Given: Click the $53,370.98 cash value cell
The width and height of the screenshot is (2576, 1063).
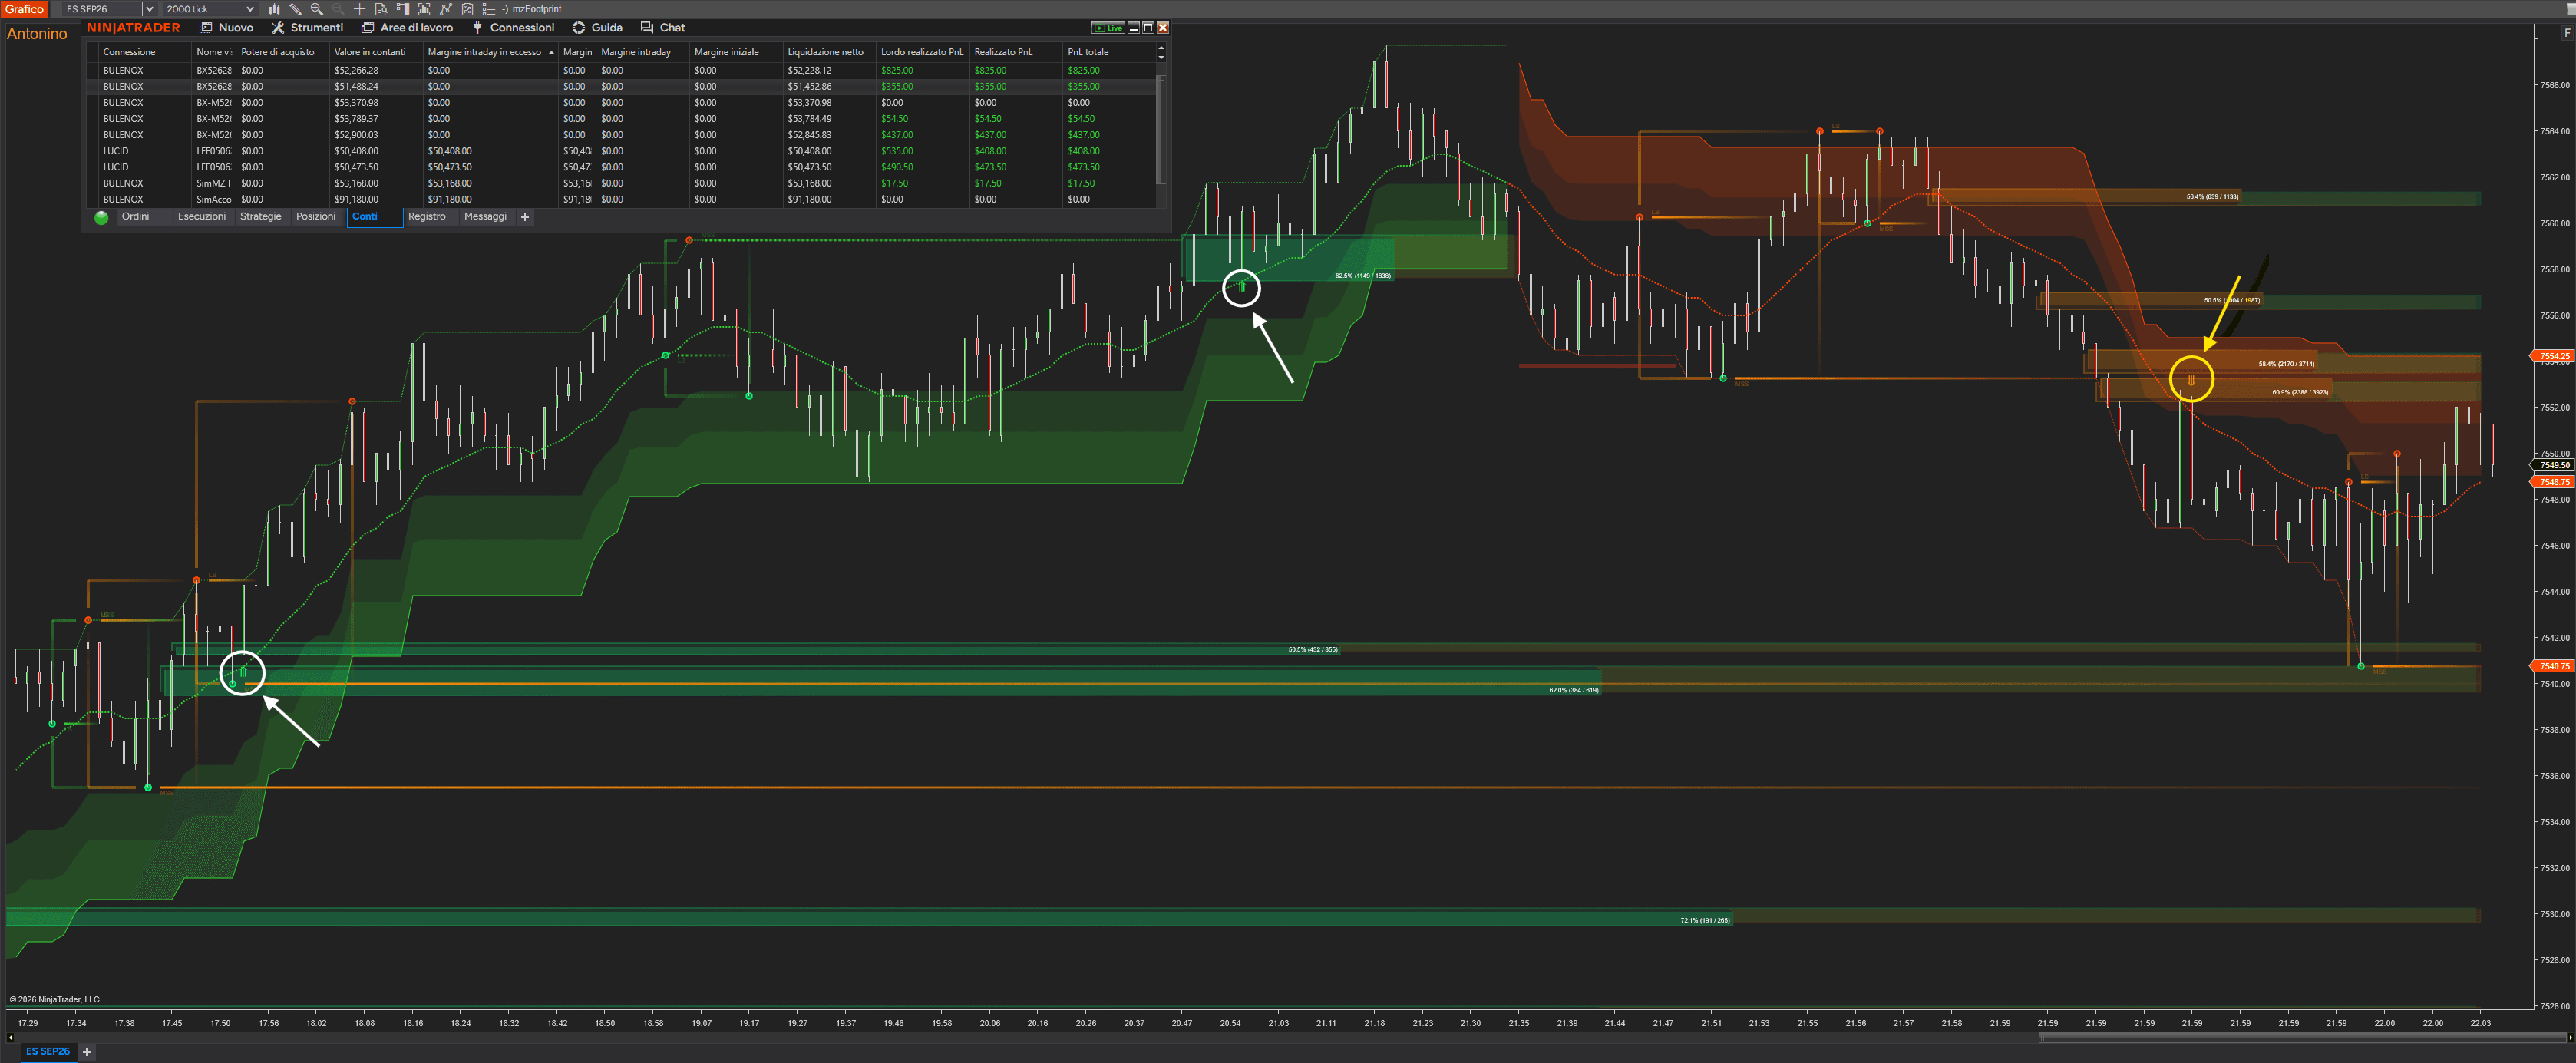Looking at the screenshot, I should [375, 102].
